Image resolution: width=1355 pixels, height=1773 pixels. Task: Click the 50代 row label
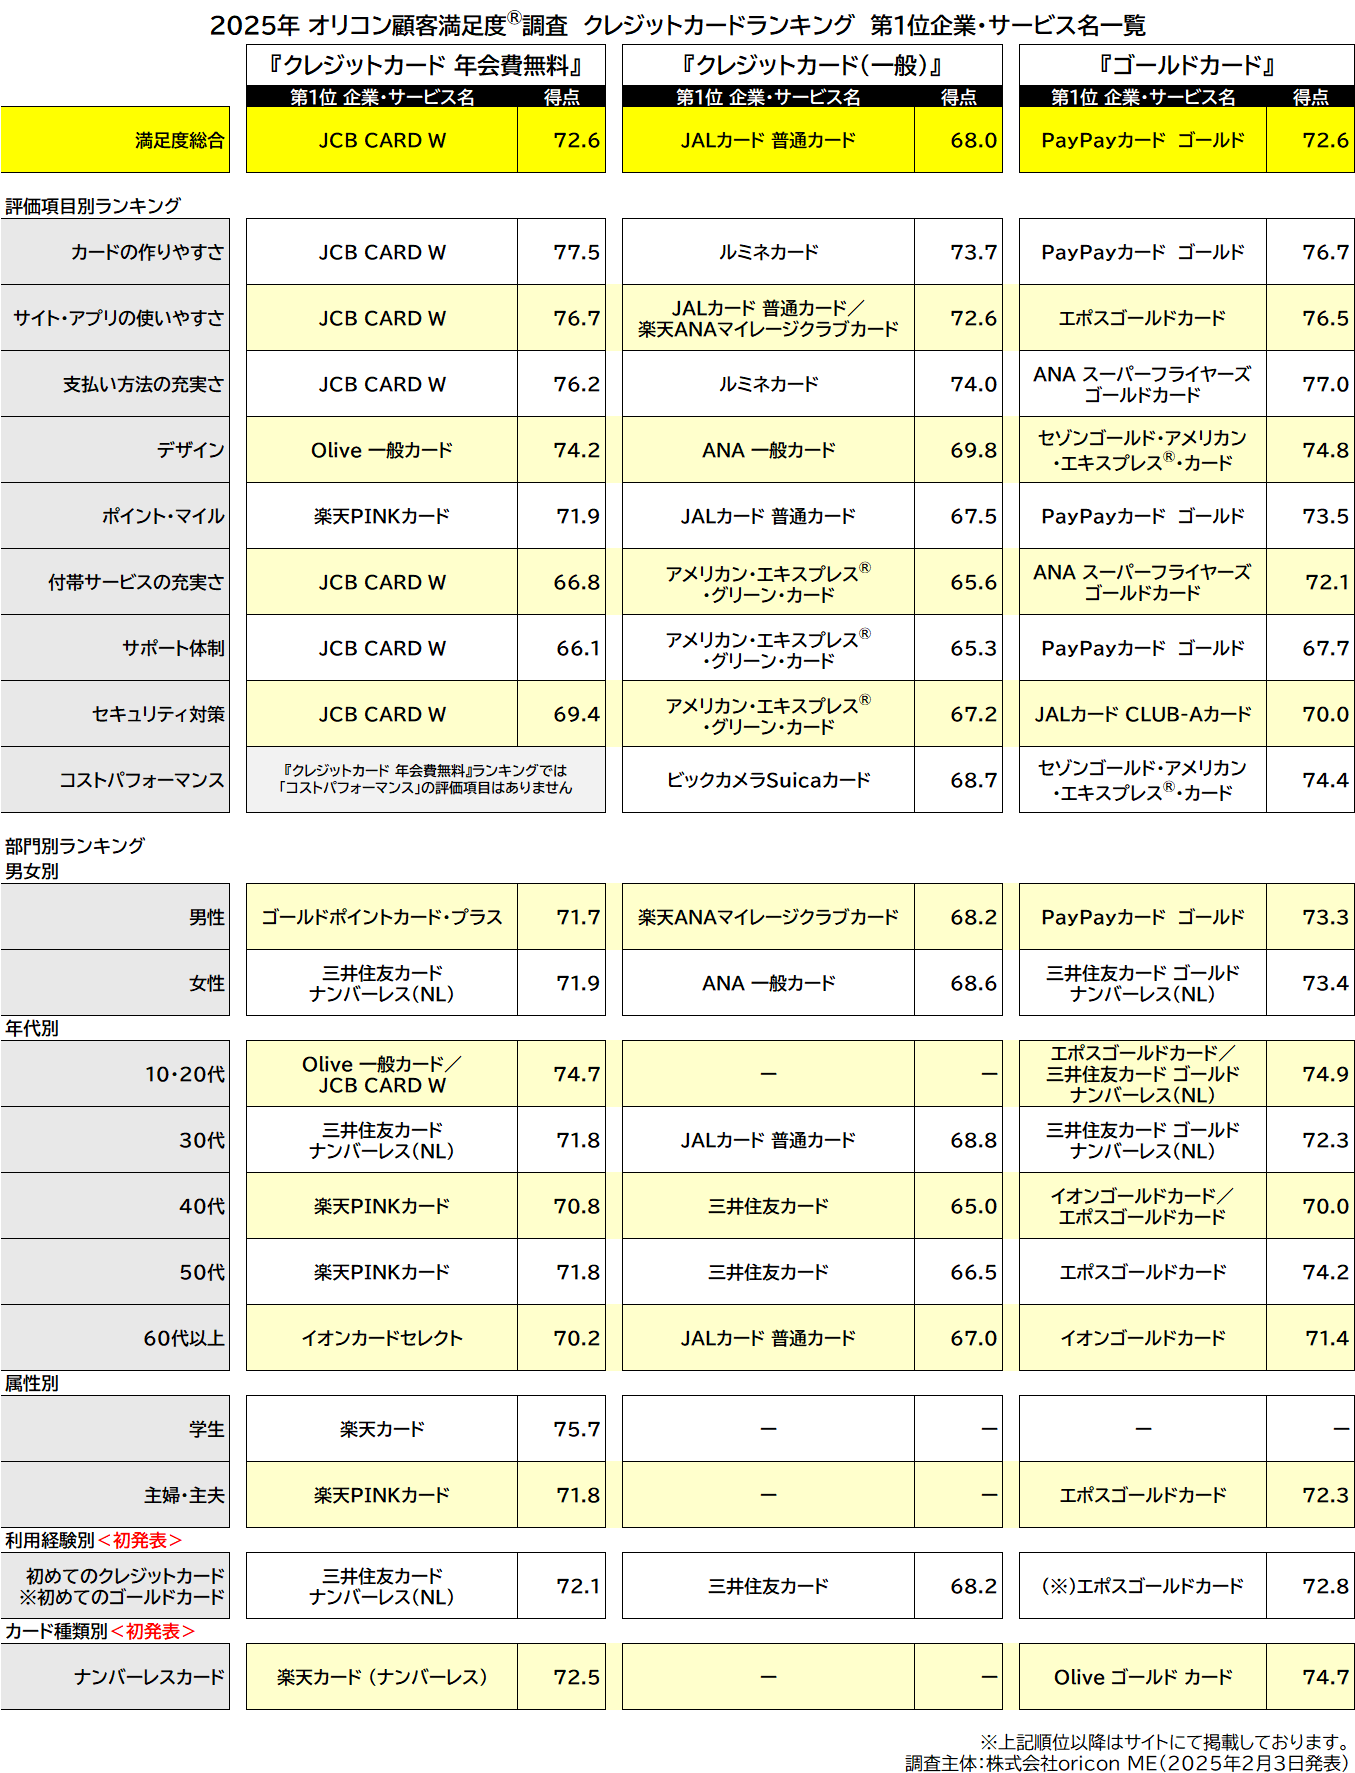[x=115, y=1272]
